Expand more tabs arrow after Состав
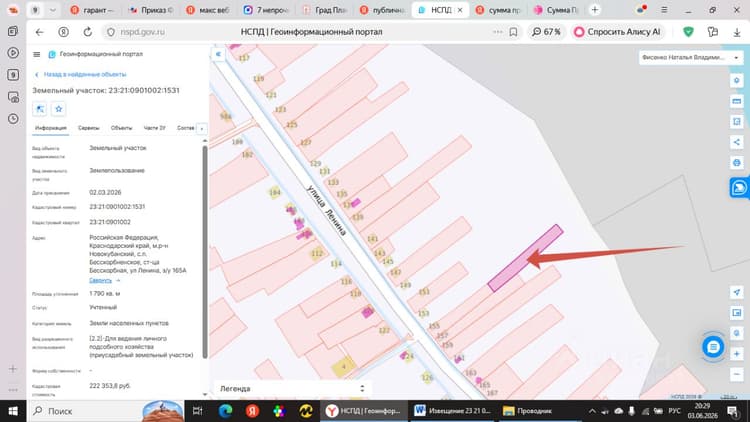This screenshot has height=422, width=750. click(201, 129)
